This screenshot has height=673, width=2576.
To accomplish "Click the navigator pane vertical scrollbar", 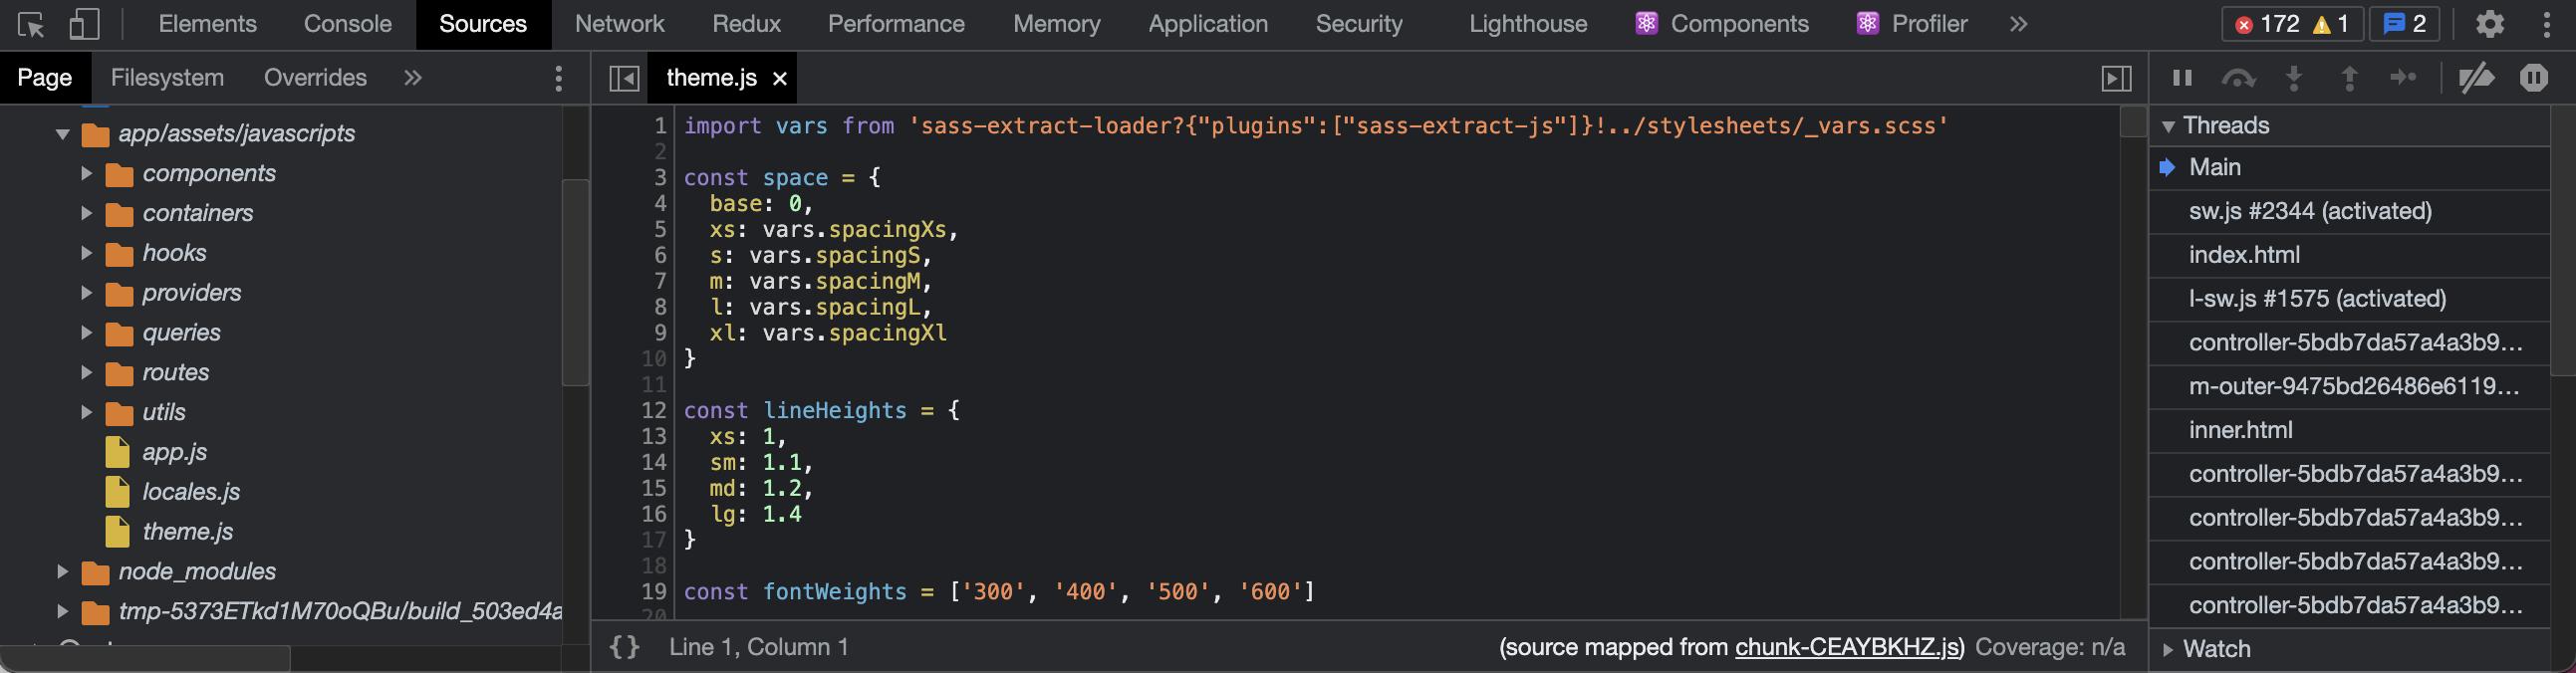I will pos(575,282).
